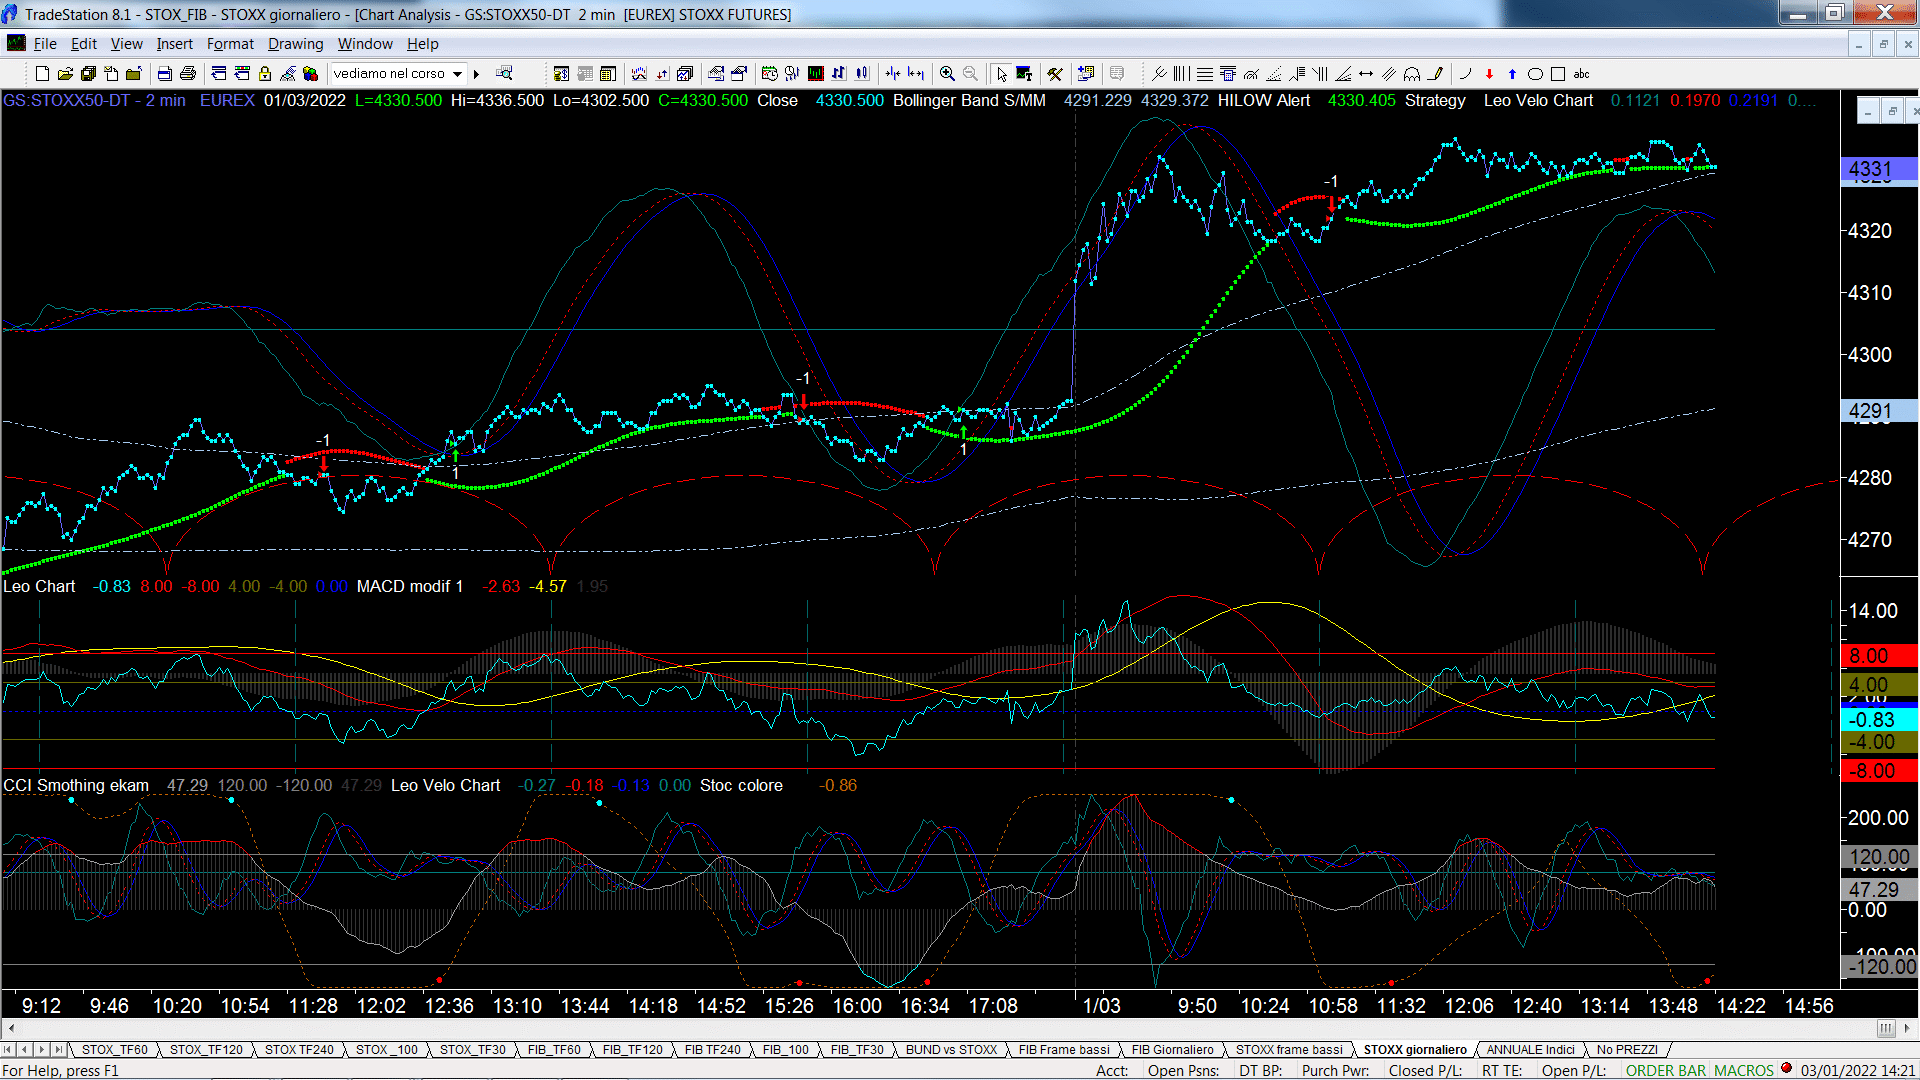
Task: Click the horizontal scrollbar left arrow
Action: (x=11, y=1028)
